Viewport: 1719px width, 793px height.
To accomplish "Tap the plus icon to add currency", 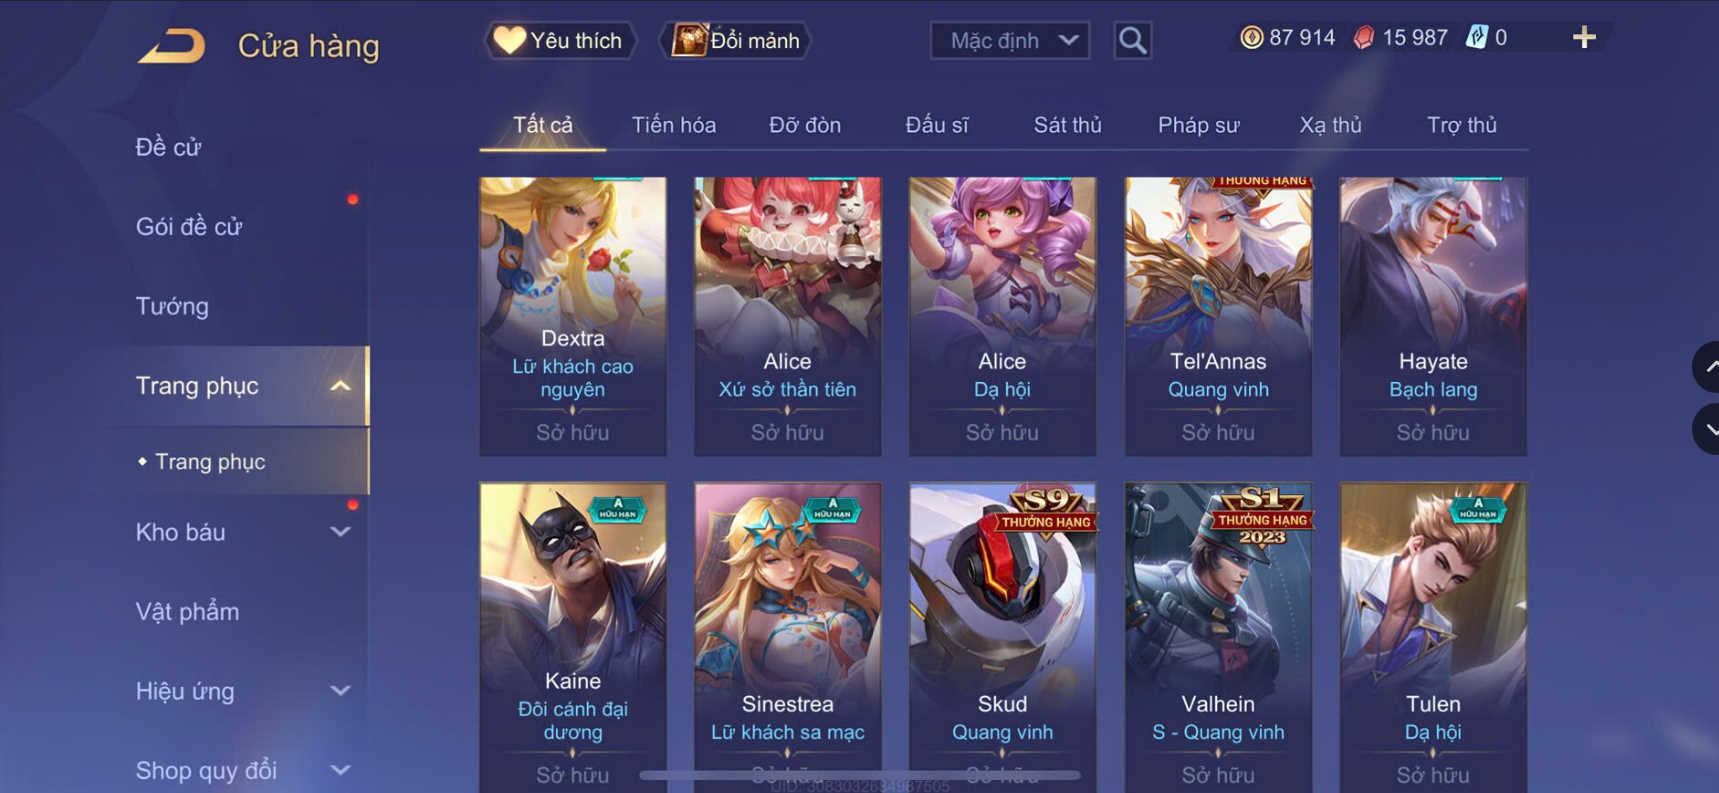I will 1584,38.
